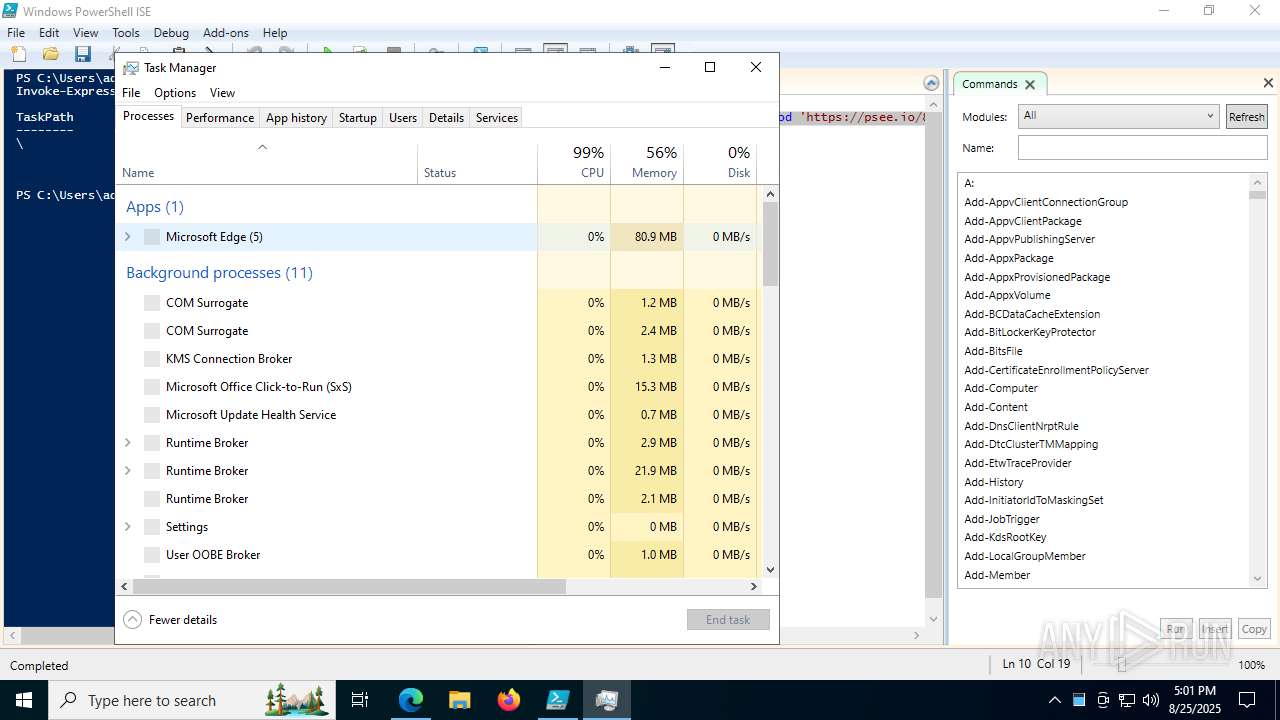
Task: Open the Modules dropdown in Commands pane
Action: point(1118,116)
